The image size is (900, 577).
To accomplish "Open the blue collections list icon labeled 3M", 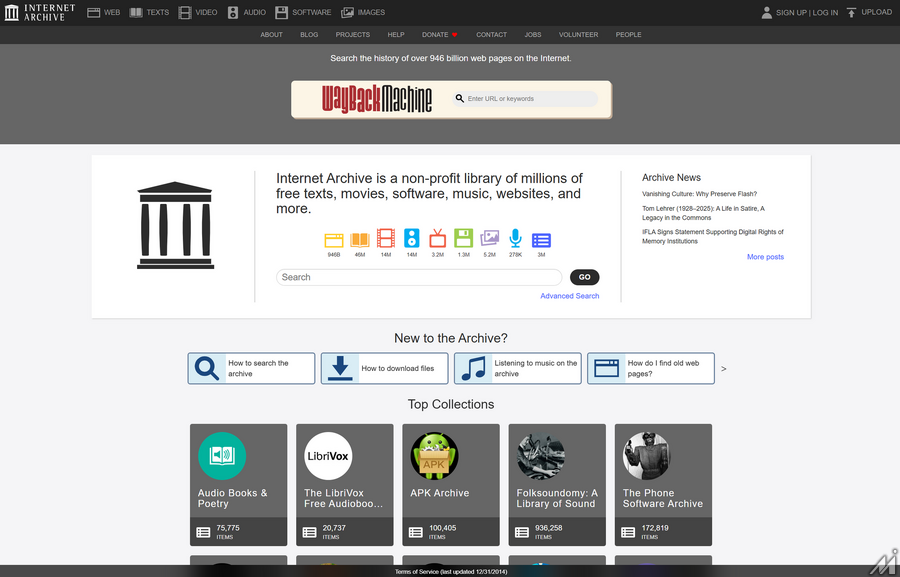I will click(541, 240).
